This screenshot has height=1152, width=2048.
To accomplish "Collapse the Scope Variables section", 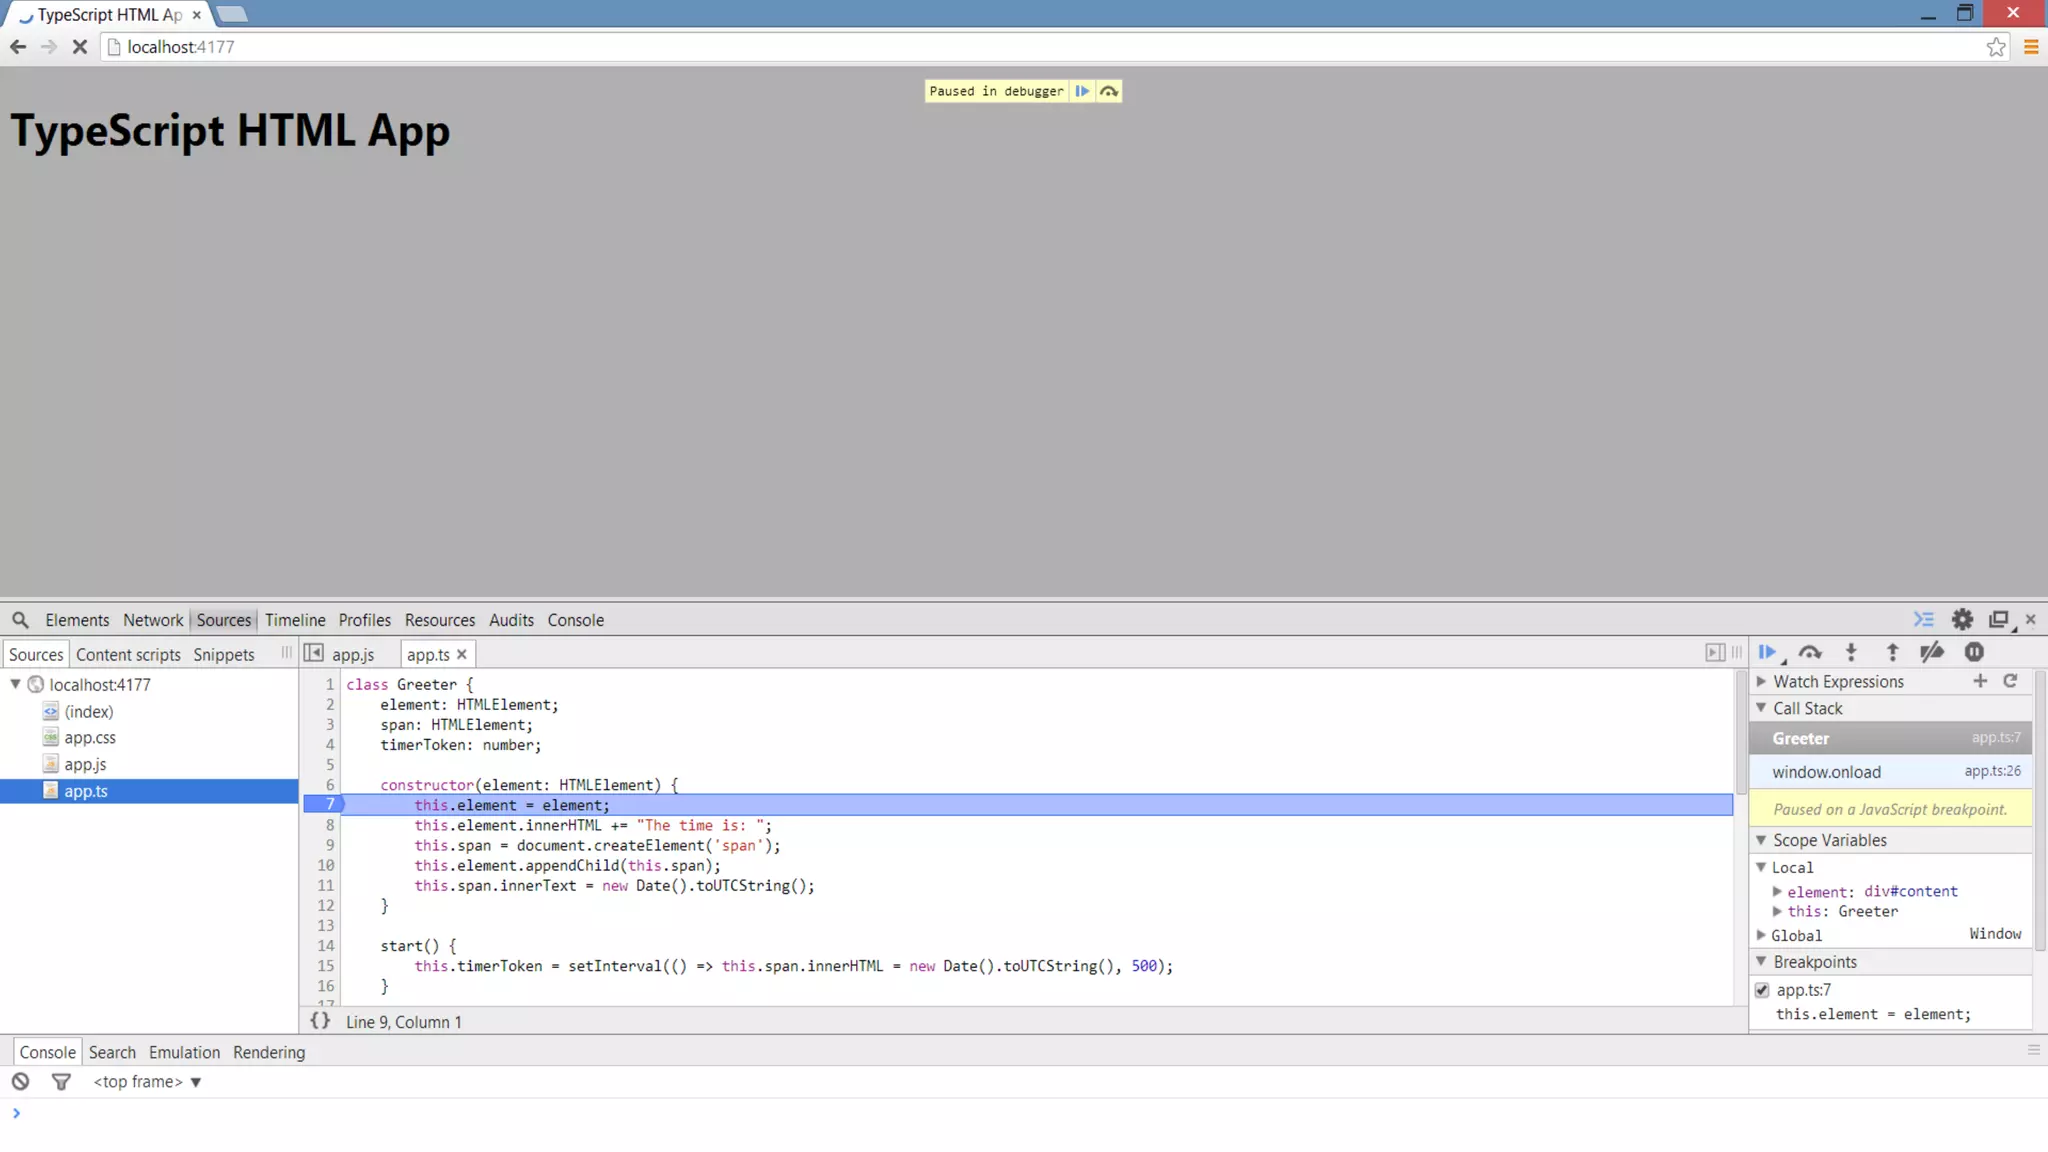I will pos(1762,840).
